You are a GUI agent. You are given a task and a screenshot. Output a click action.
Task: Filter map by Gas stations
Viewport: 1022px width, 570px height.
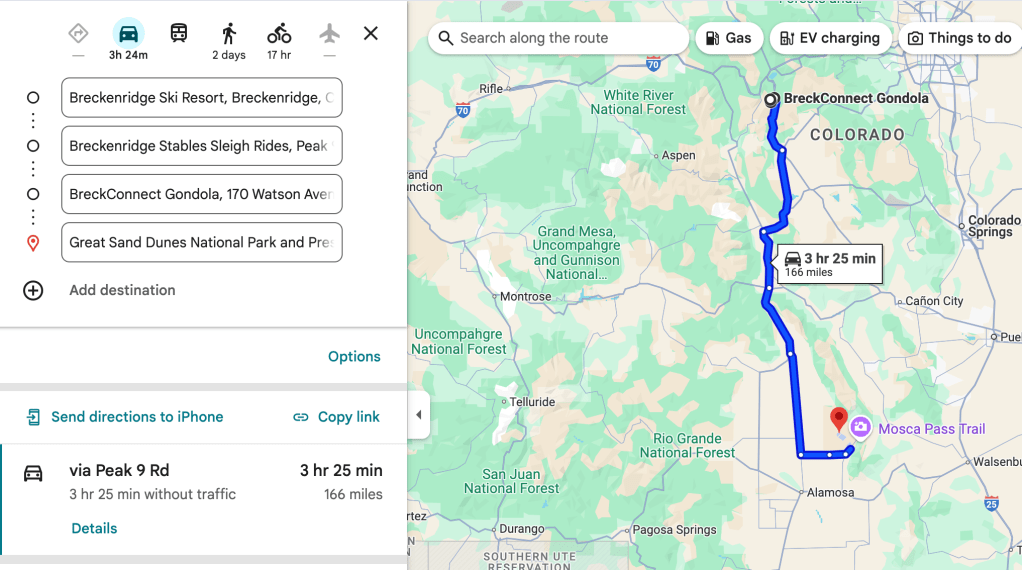pos(728,38)
